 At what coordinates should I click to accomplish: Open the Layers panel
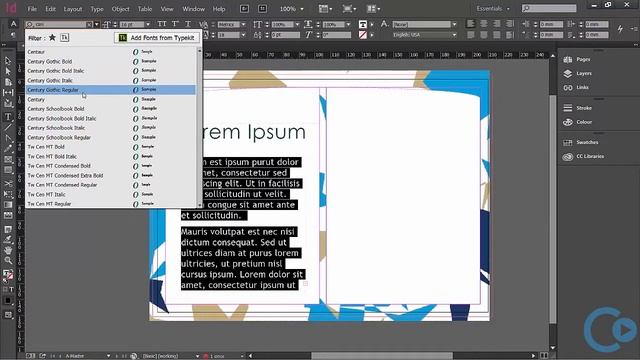pos(578,73)
